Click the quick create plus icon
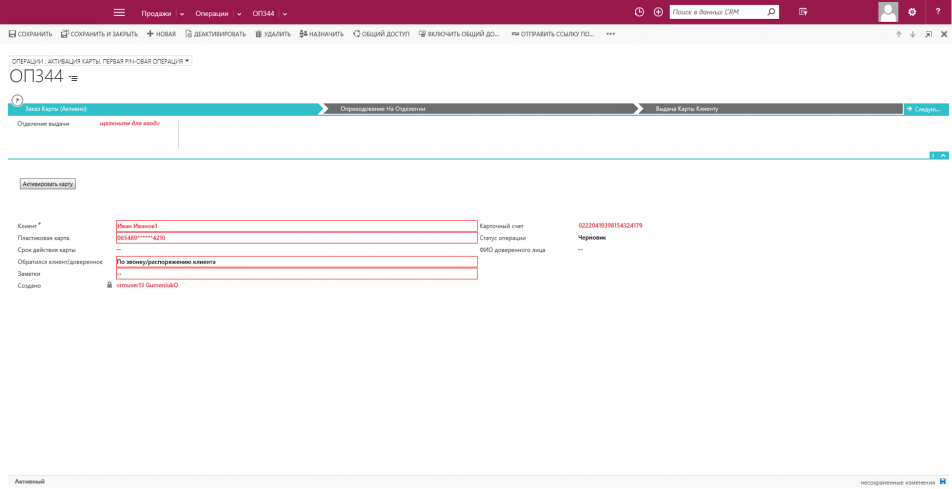The image size is (952, 489). (658, 12)
